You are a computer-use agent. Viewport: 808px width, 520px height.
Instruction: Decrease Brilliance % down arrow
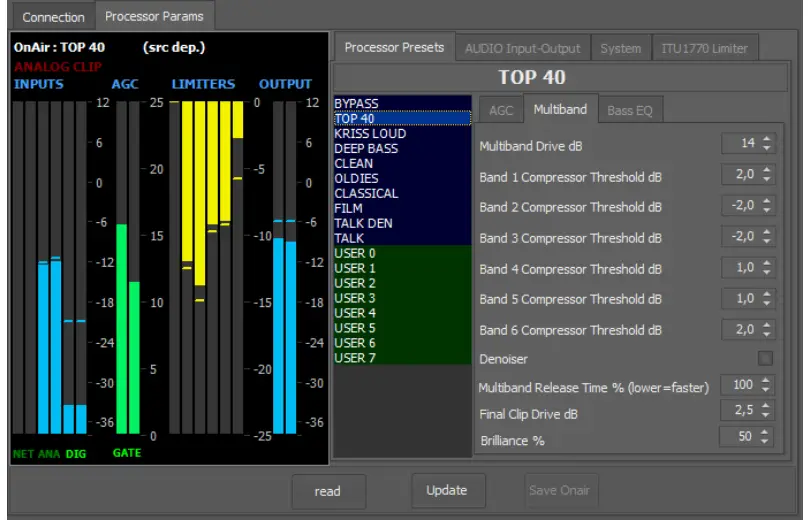(x=765, y=441)
